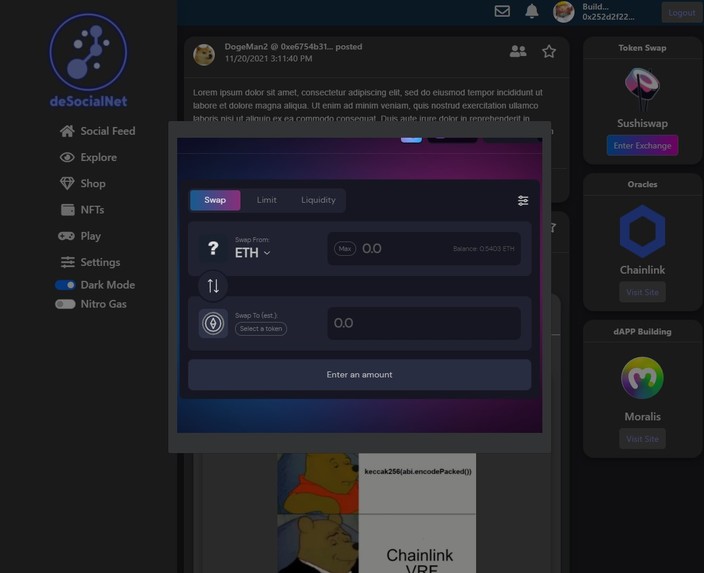Click the Play gamepad icon
The image size is (704, 573).
click(x=66, y=236)
